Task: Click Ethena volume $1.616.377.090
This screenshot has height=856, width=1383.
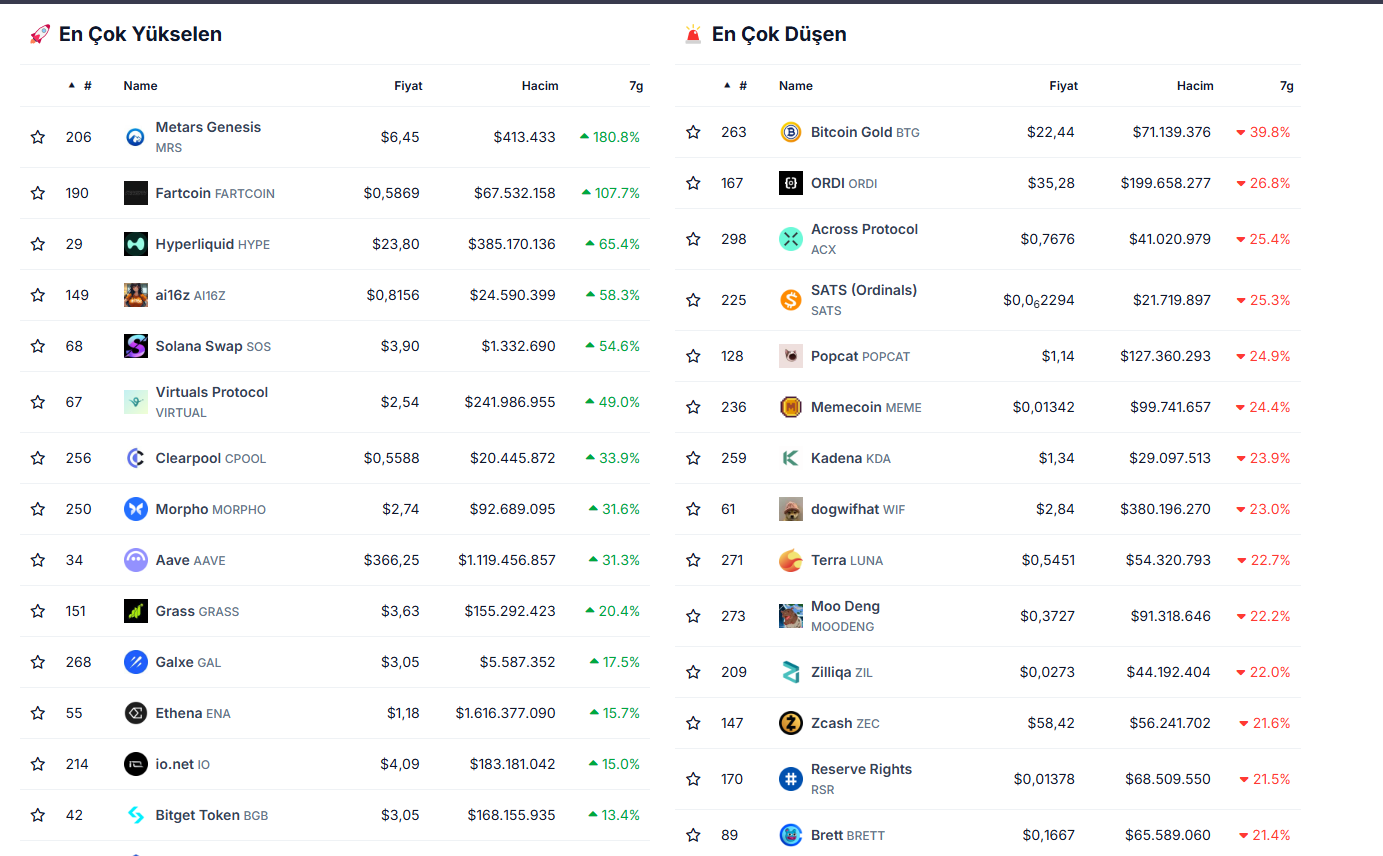Action: pos(505,713)
